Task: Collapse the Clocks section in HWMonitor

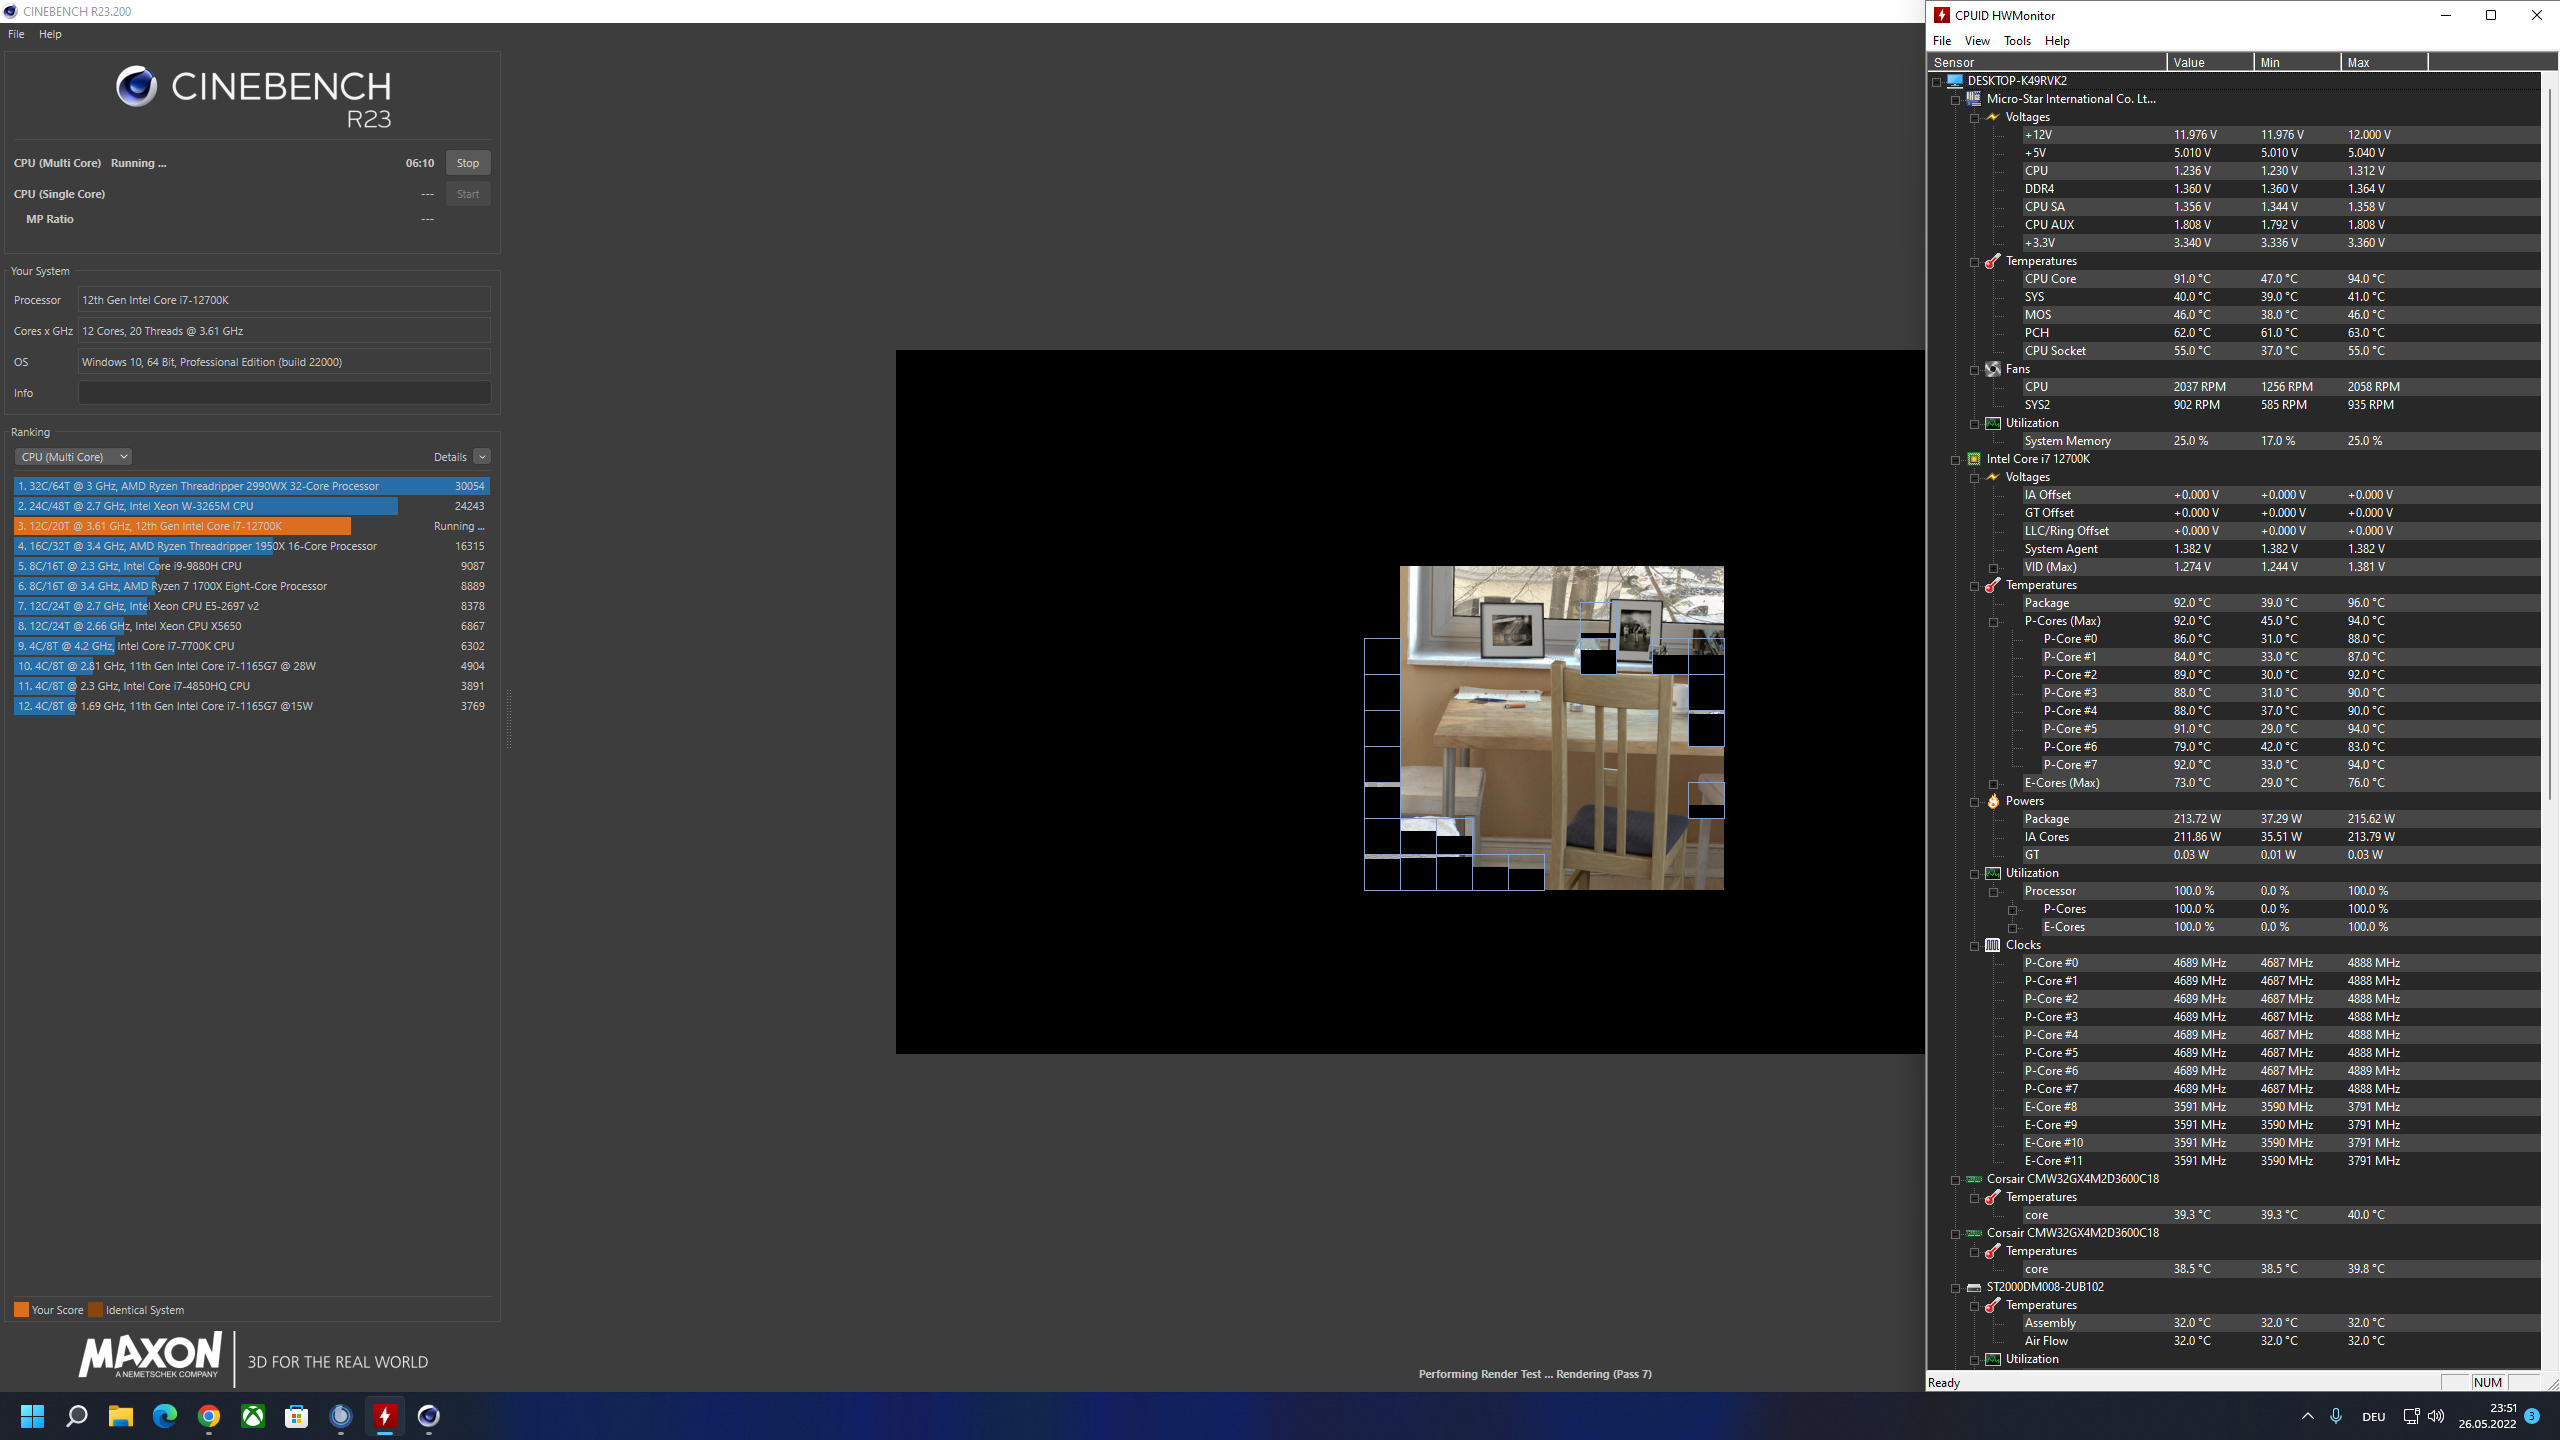Action: [1975, 946]
